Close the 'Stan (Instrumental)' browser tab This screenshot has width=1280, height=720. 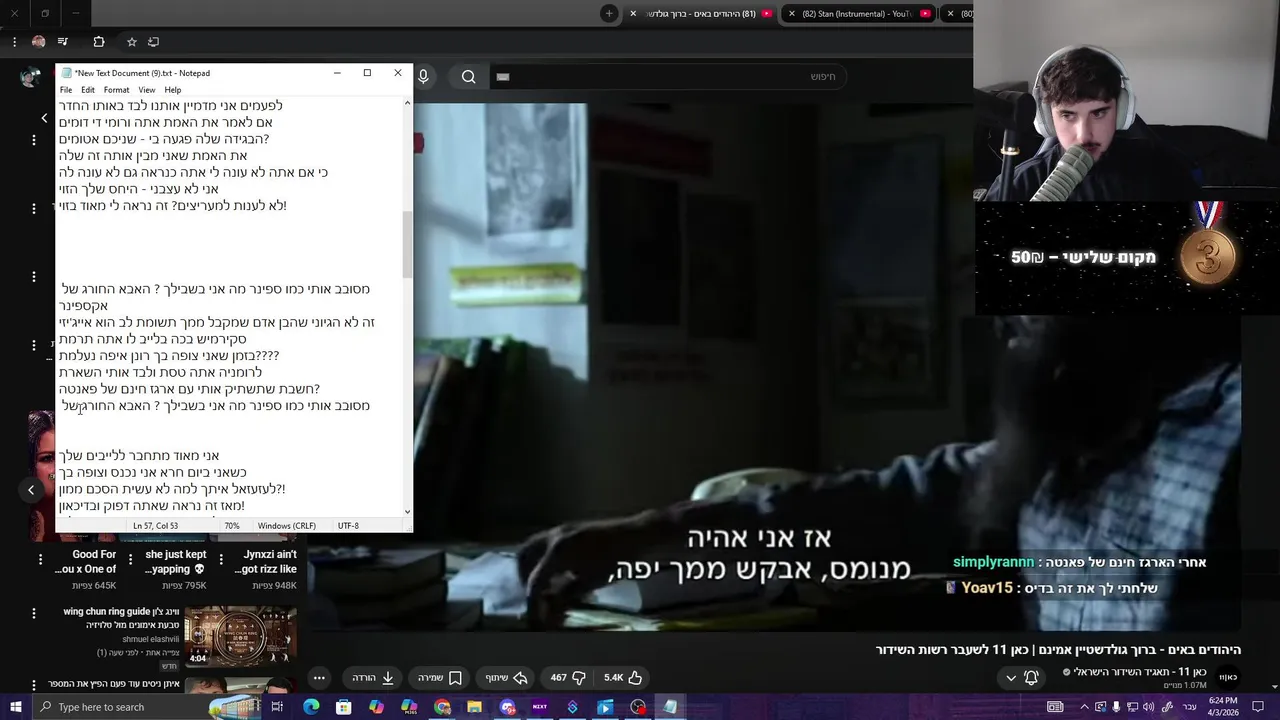(x=792, y=13)
